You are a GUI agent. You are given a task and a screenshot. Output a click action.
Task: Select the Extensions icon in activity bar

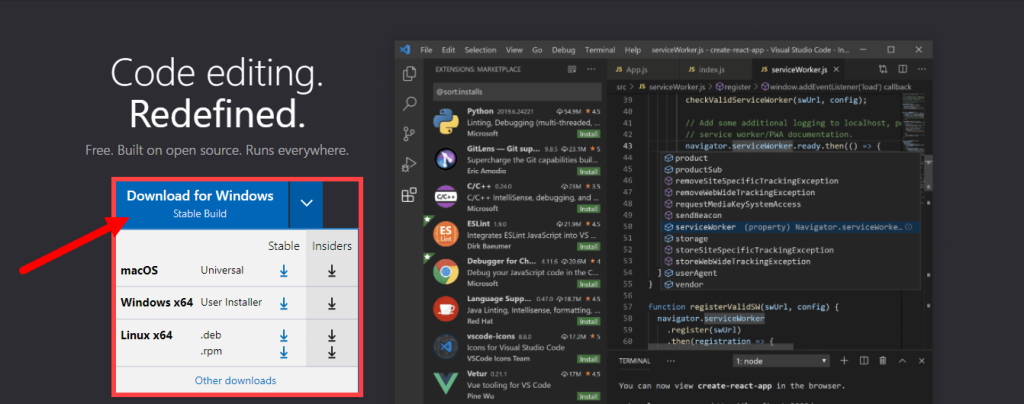coord(409,194)
